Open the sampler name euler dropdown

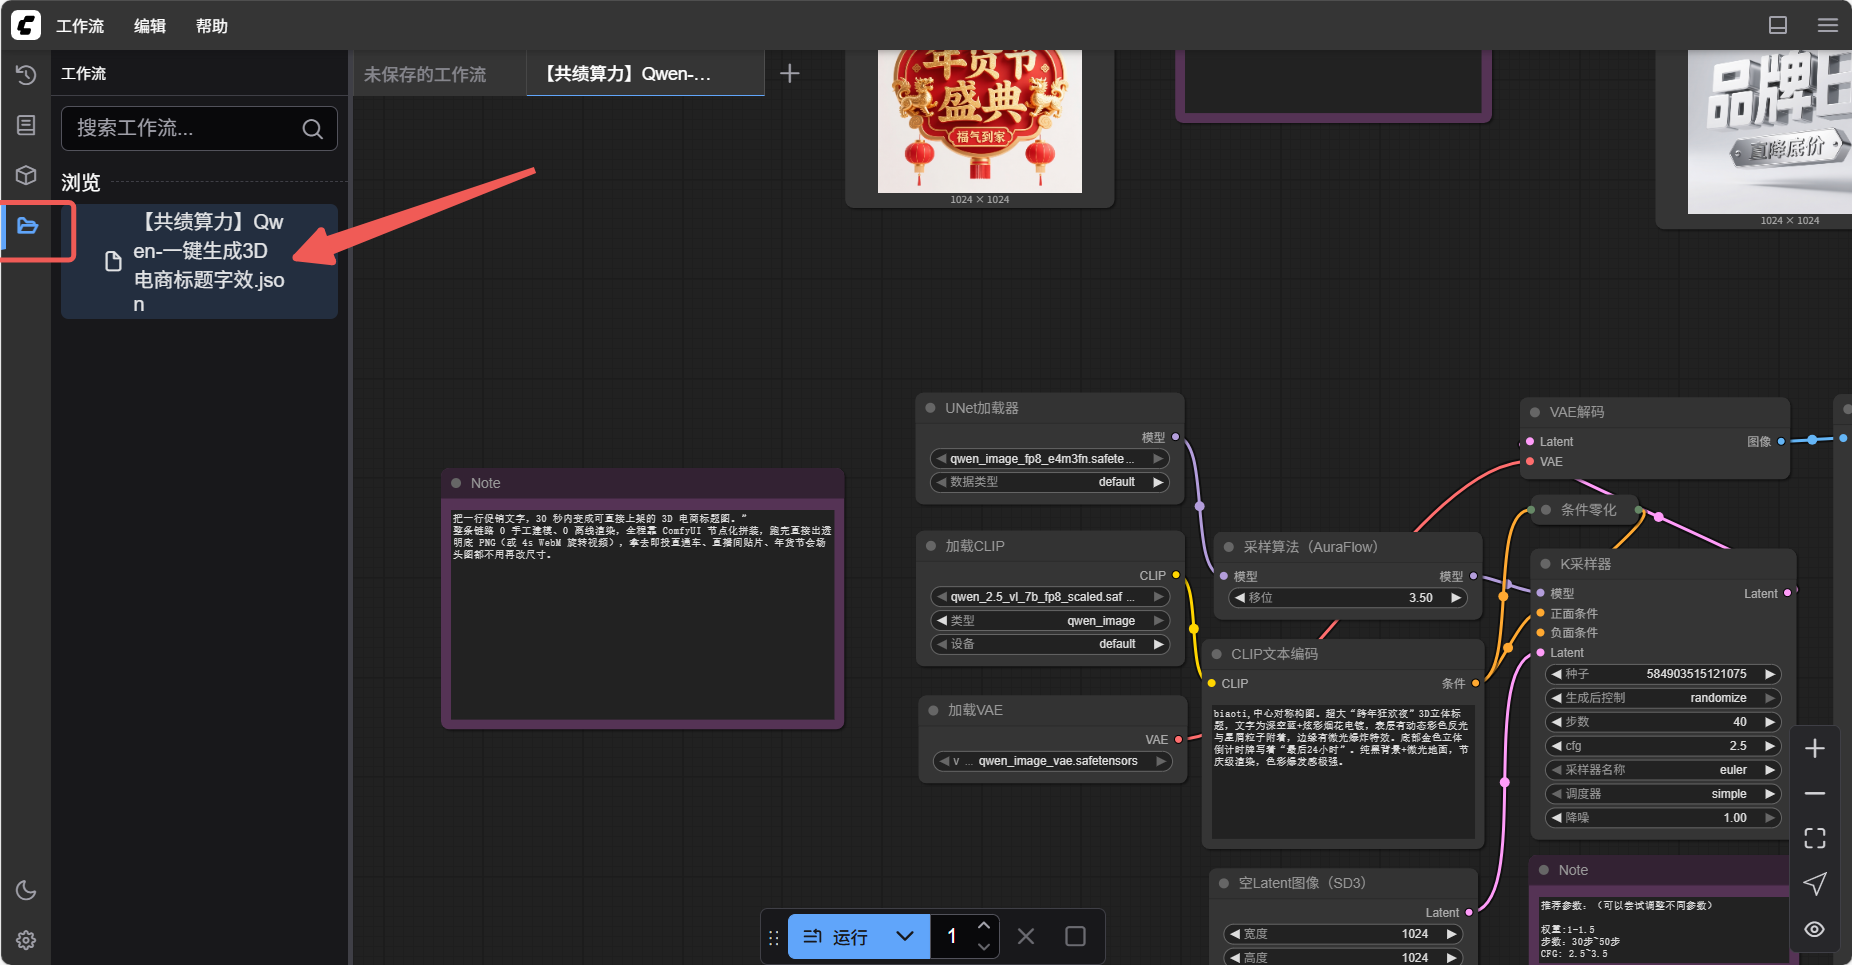click(1663, 770)
